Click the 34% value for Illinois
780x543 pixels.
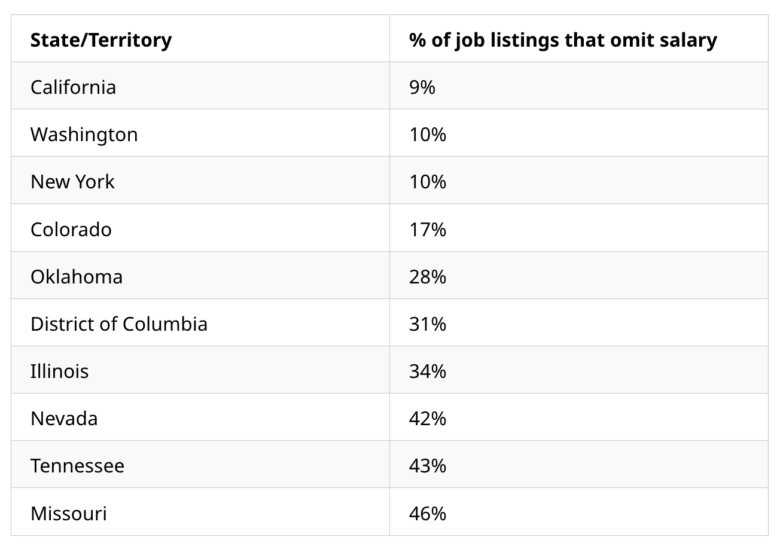(427, 371)
